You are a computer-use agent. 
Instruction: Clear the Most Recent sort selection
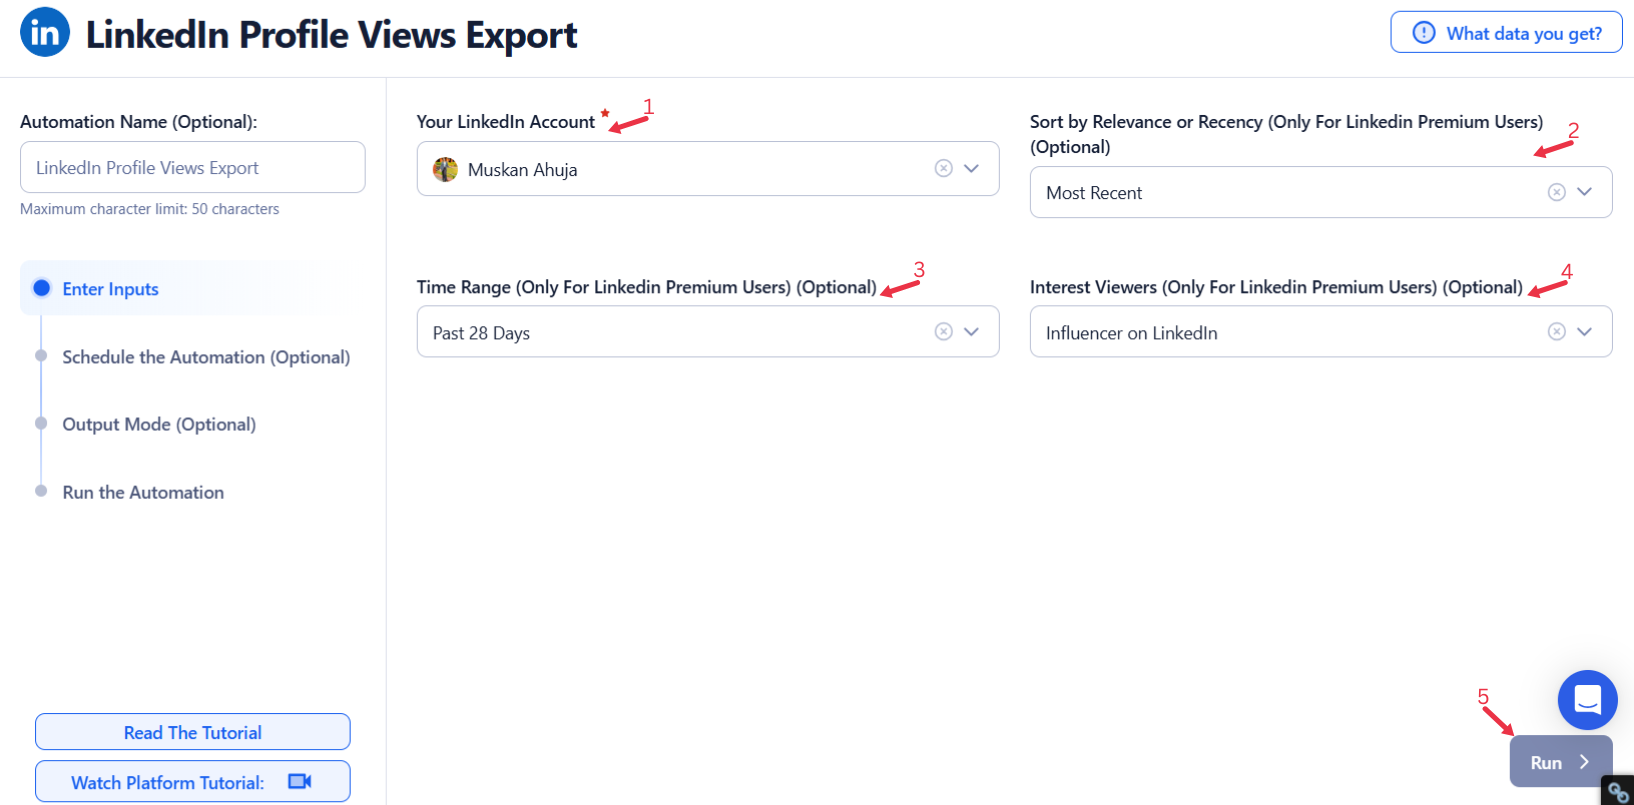[x=1556, y=192]
